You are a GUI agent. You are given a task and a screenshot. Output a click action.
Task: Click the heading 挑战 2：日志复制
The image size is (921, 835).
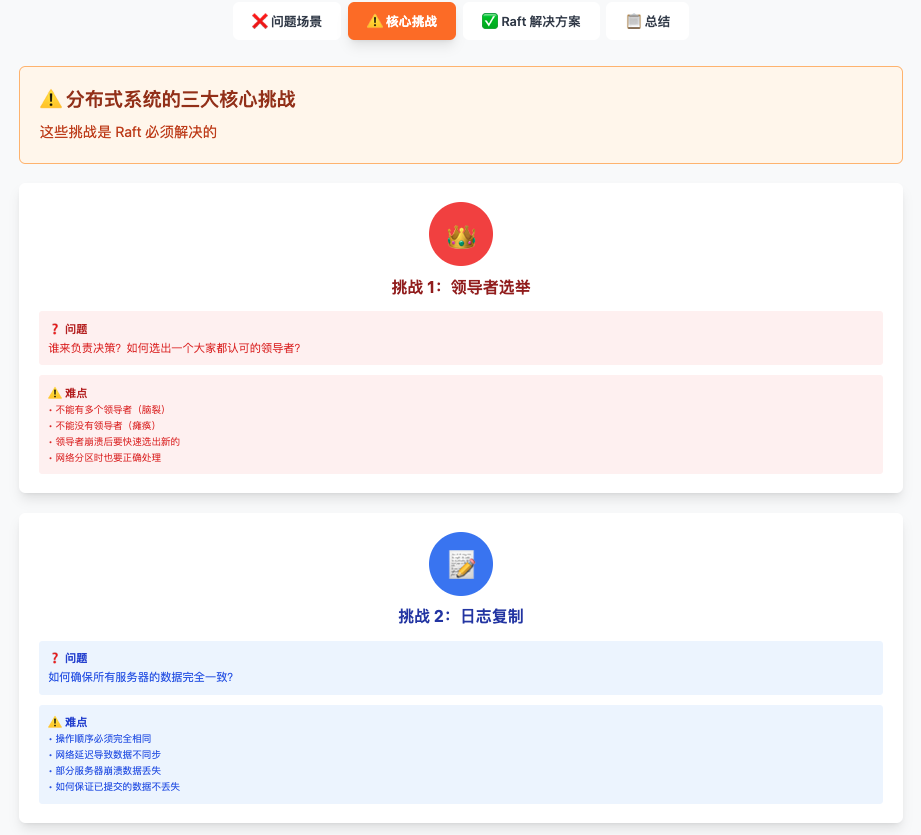pos(461,617)
